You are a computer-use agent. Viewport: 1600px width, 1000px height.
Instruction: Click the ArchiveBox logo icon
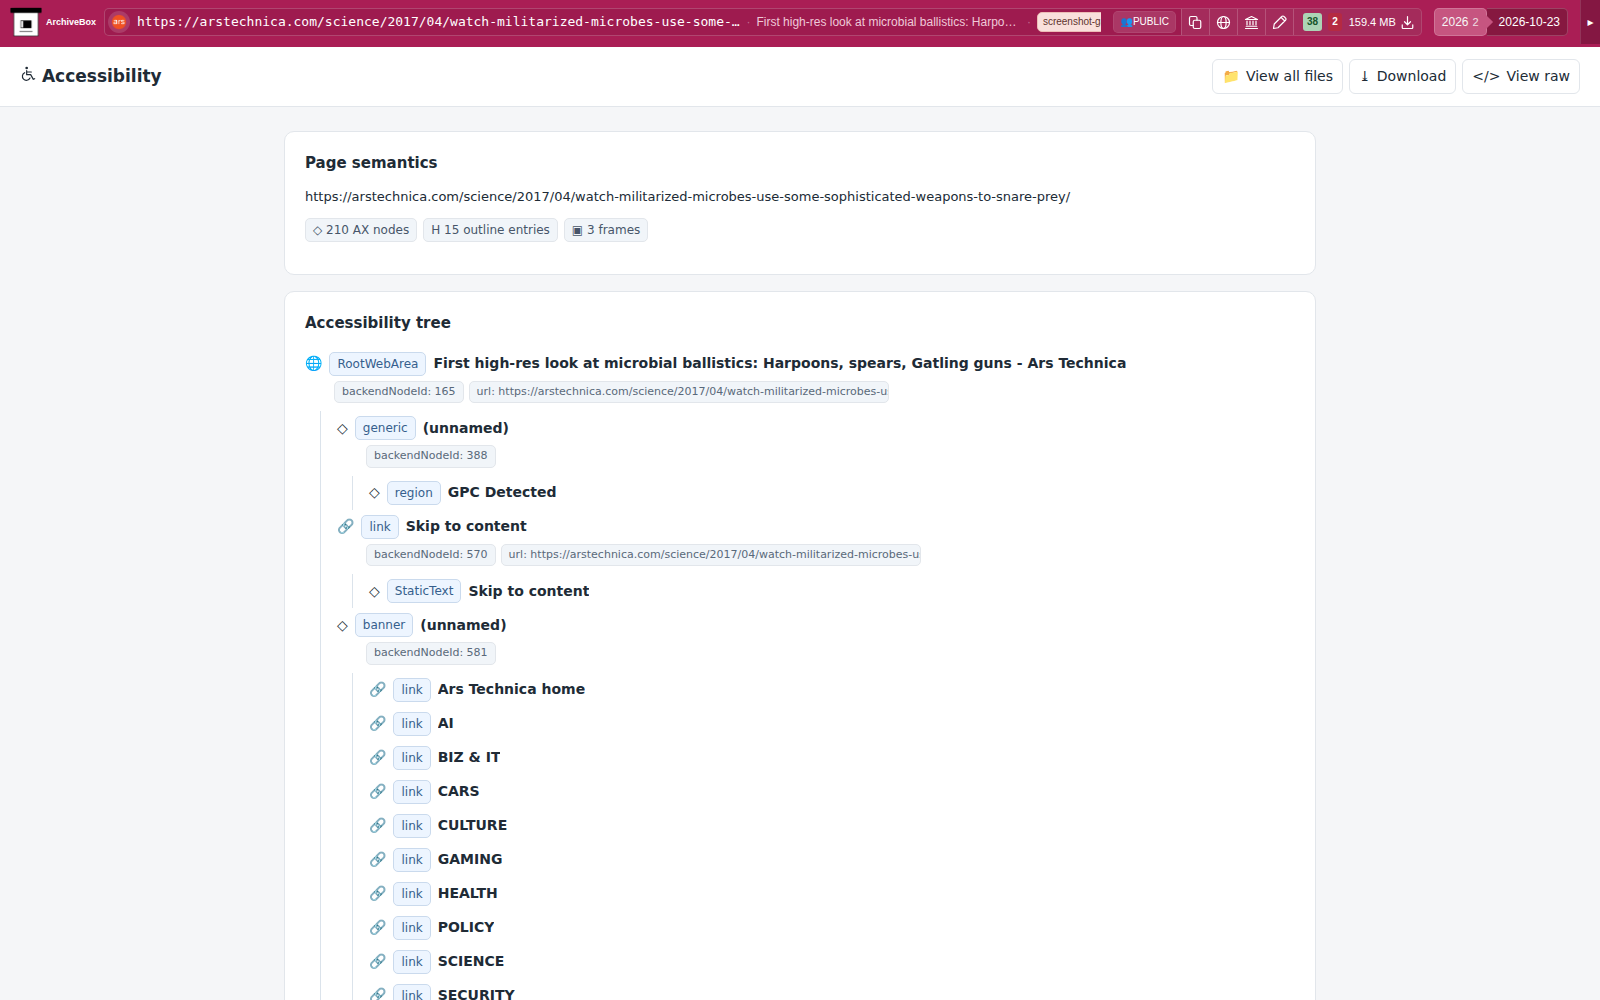click(x=26, y=22)
